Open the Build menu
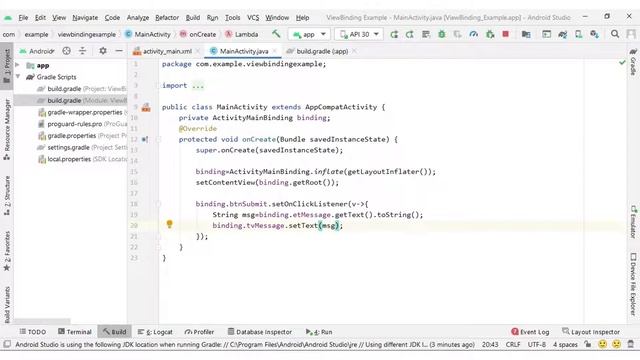 193,18
